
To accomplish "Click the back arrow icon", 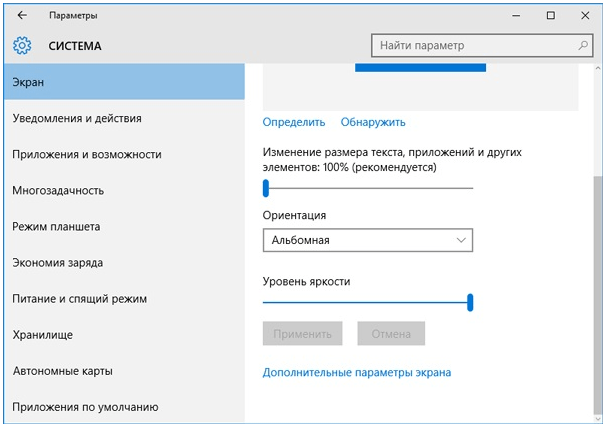I will pos(22,15).
